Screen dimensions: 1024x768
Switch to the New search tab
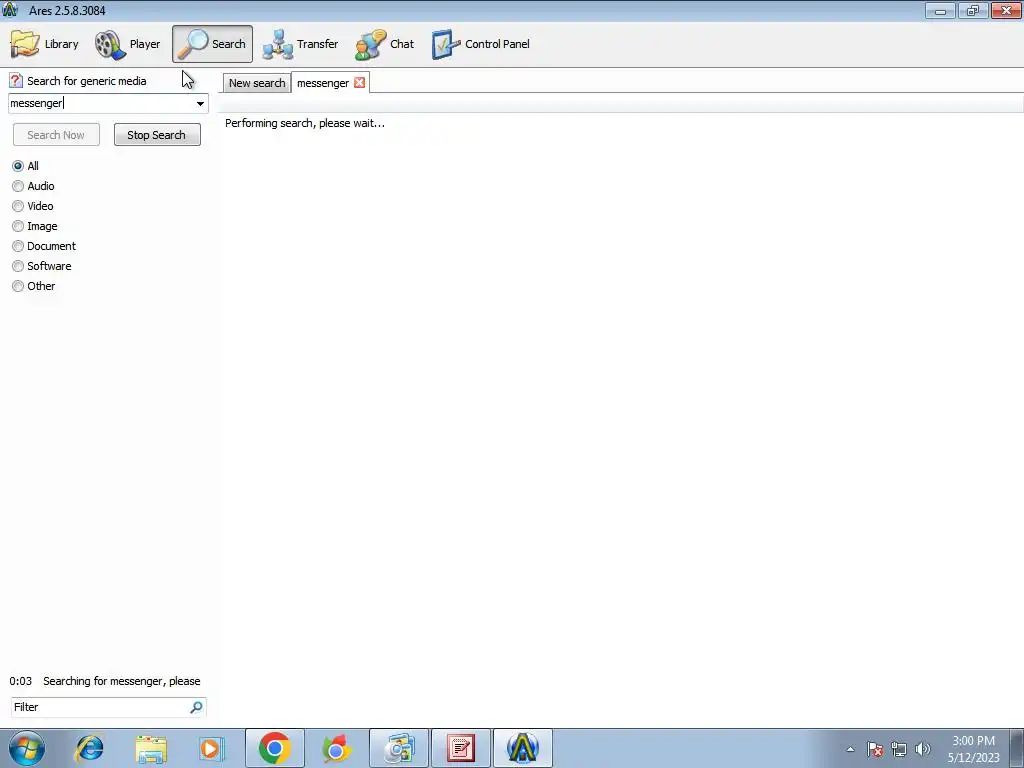257,83
